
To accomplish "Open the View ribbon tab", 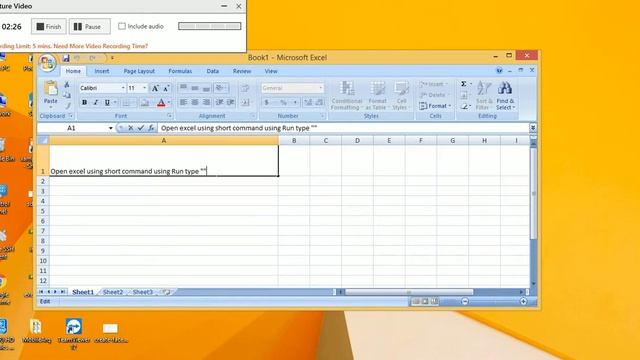I will coord(271,71).
